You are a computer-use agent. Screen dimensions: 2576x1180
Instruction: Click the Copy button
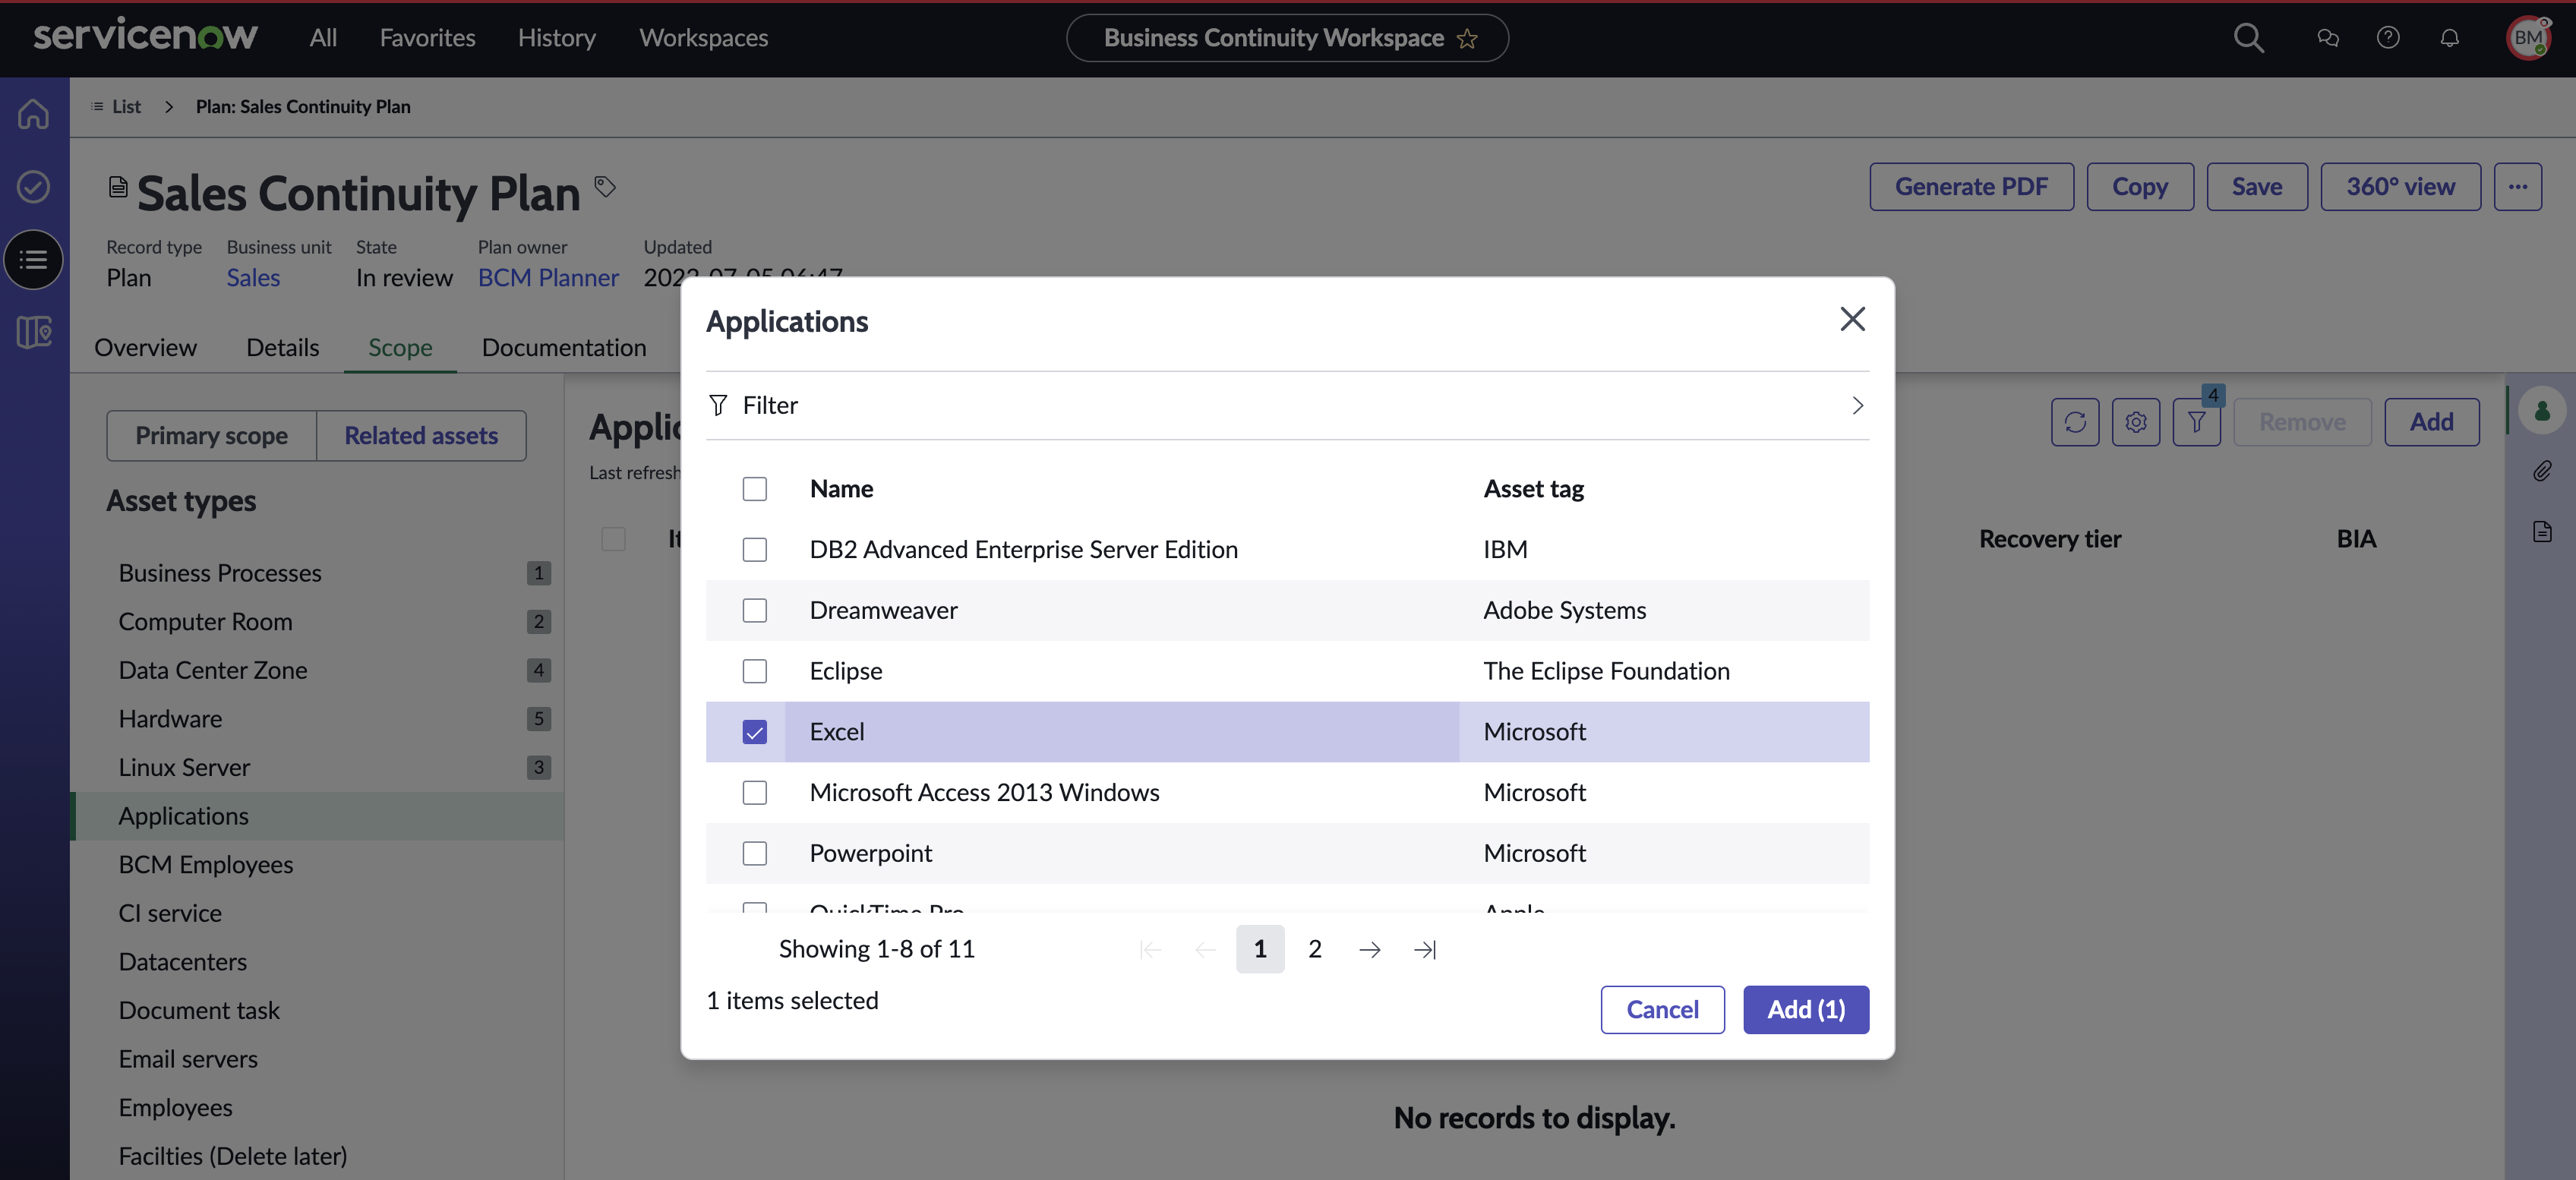click(2140, 187)
